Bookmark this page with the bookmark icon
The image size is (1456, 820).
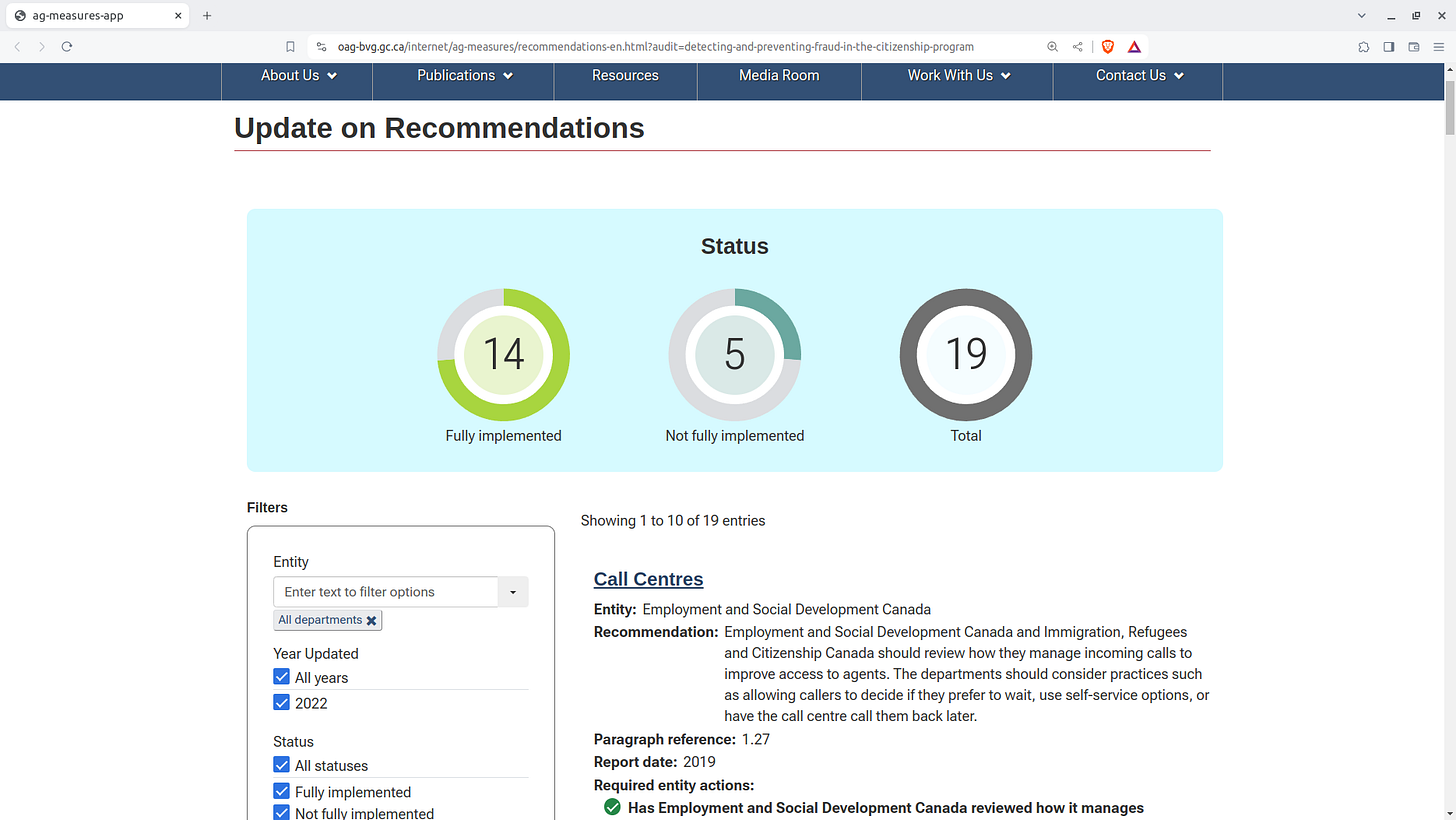pos(290,47)
